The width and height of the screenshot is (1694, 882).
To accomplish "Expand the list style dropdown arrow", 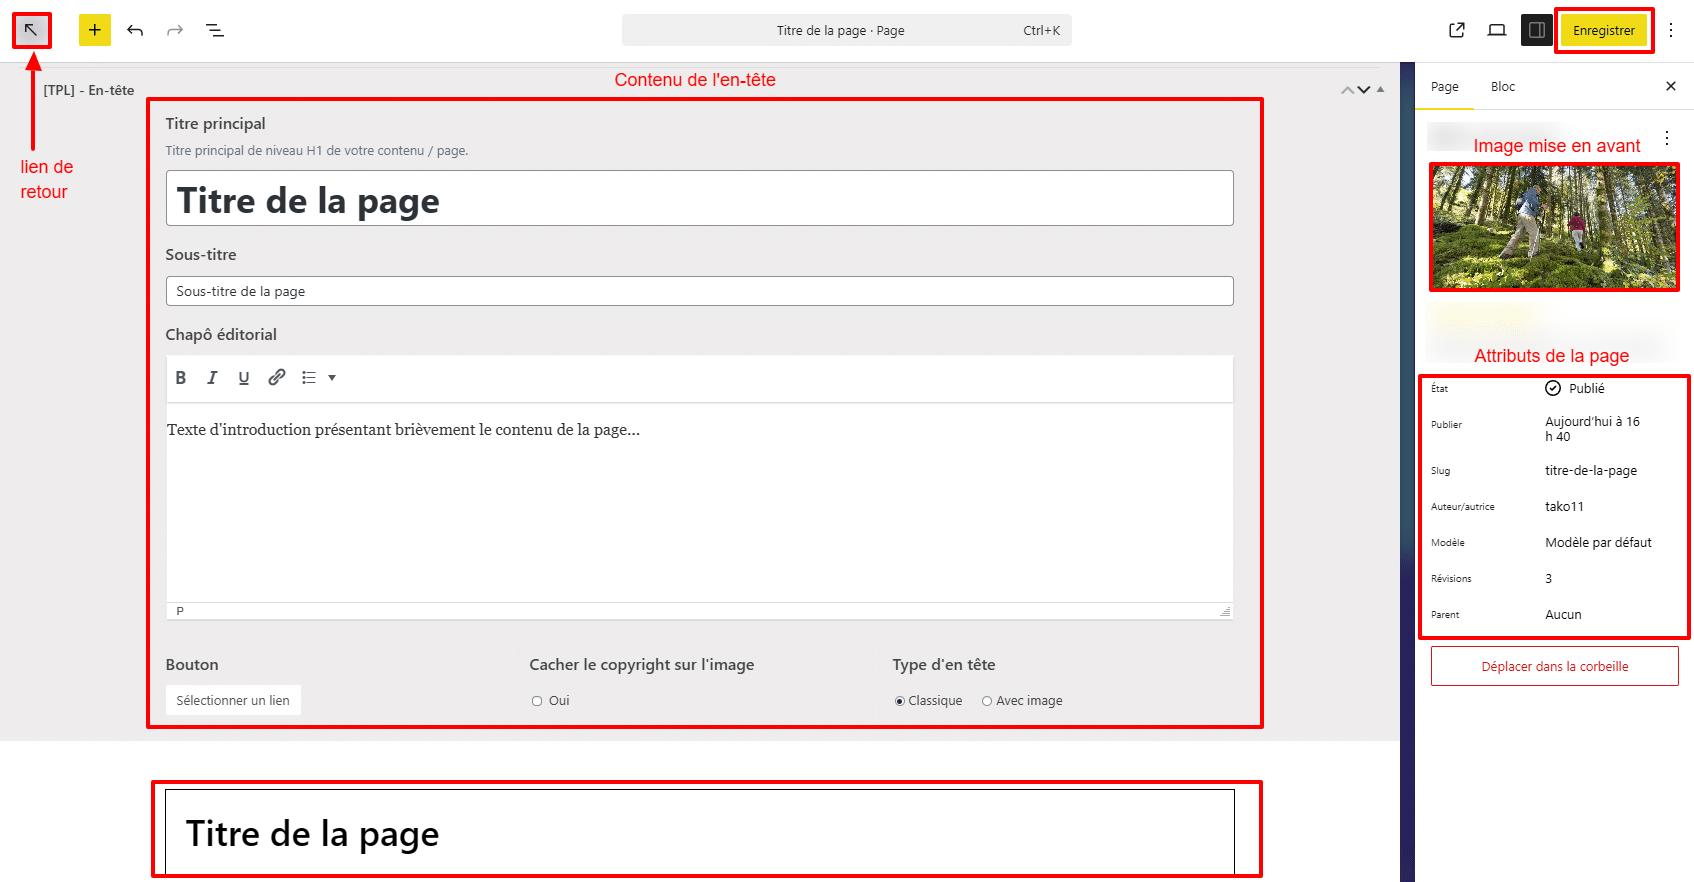I will (332, 378).
